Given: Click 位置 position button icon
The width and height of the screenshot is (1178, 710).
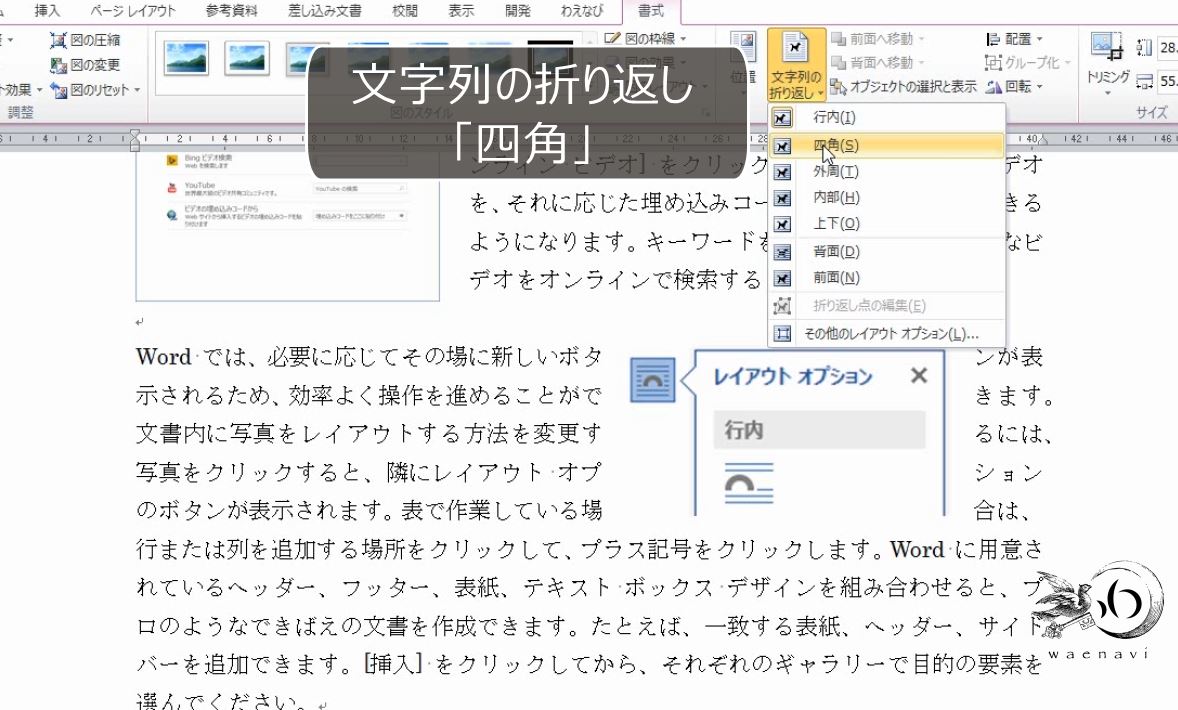Looking at the screenshot, I should (742, 47).
